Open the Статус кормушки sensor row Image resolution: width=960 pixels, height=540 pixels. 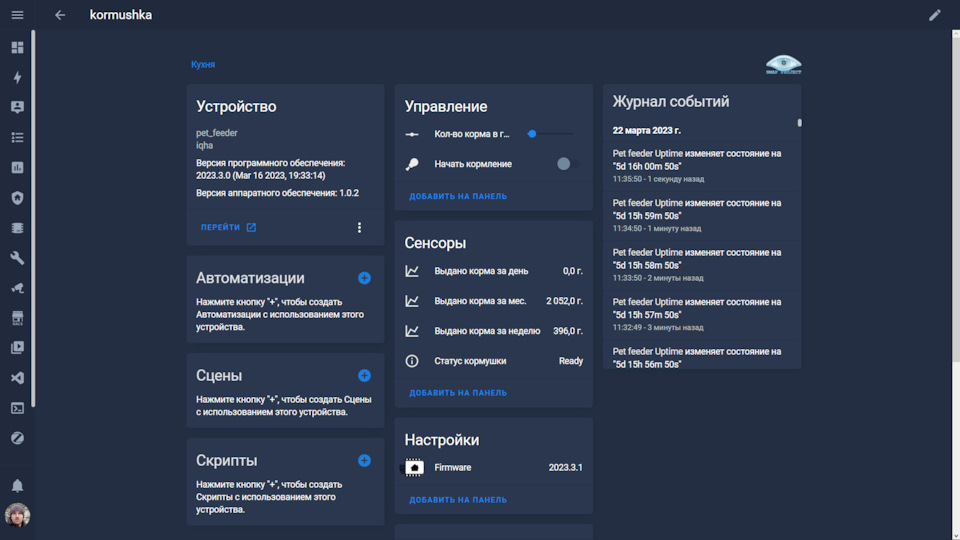494,361
